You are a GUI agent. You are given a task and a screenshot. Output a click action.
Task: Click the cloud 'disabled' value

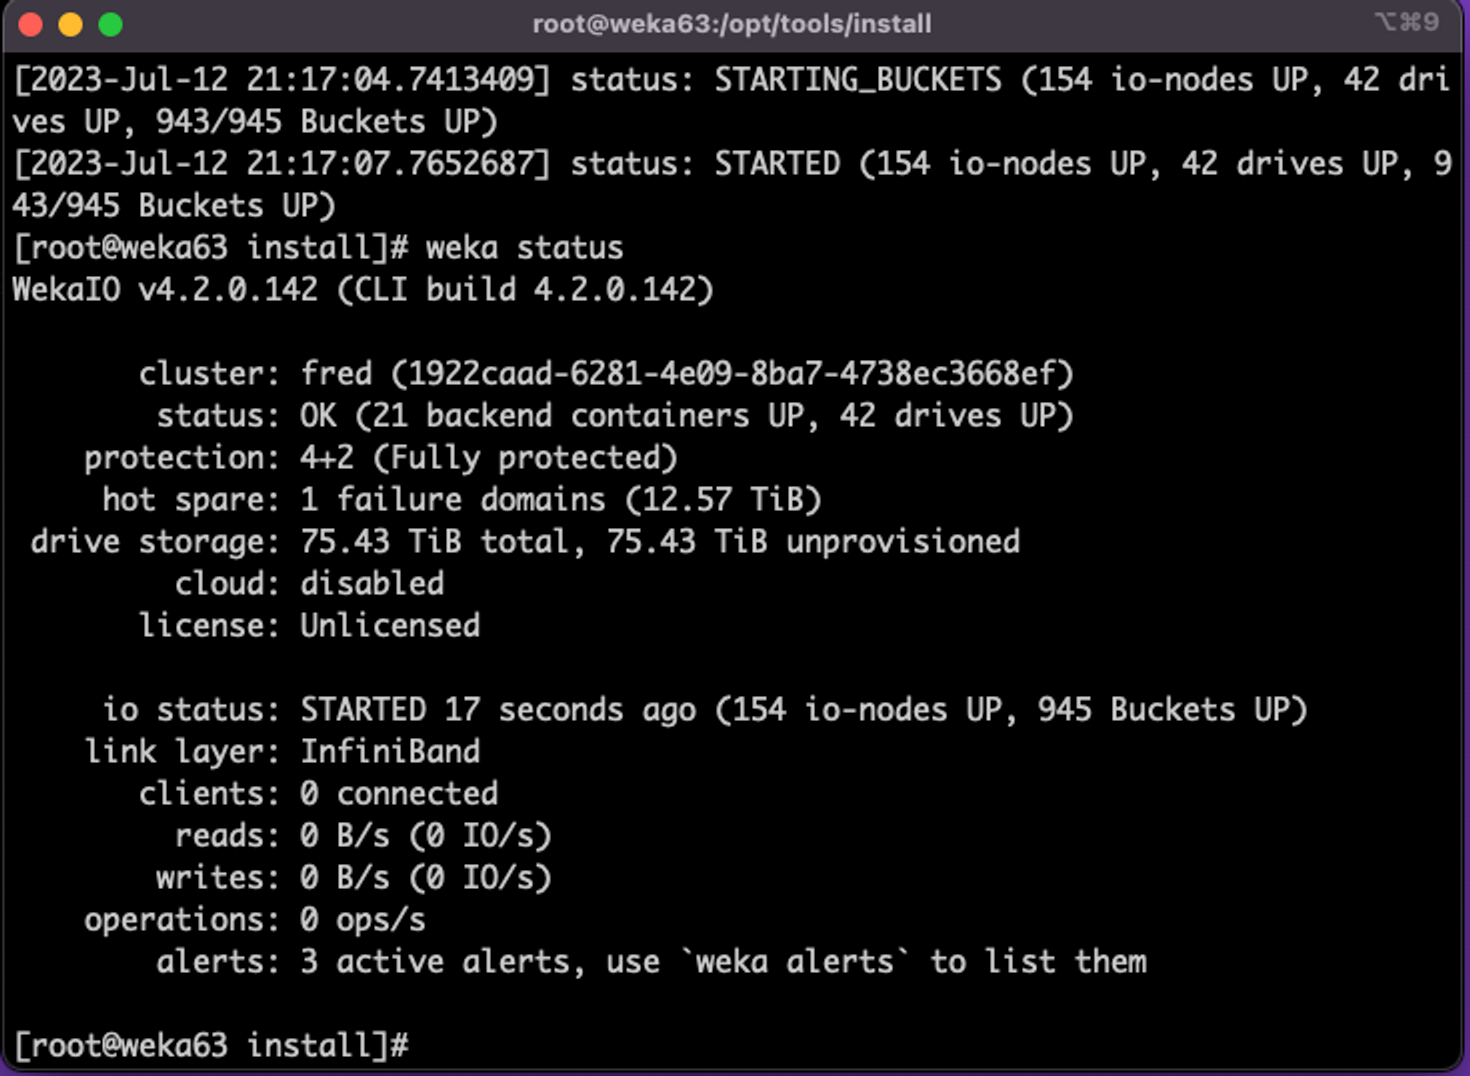pyautogui.click(x=372, y=584)
